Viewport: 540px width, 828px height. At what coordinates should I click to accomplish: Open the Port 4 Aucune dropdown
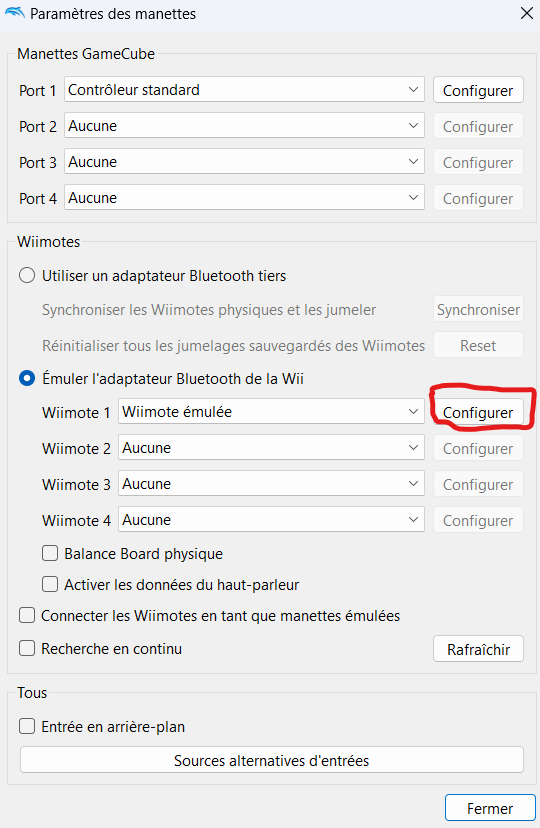tap(244, 197)
